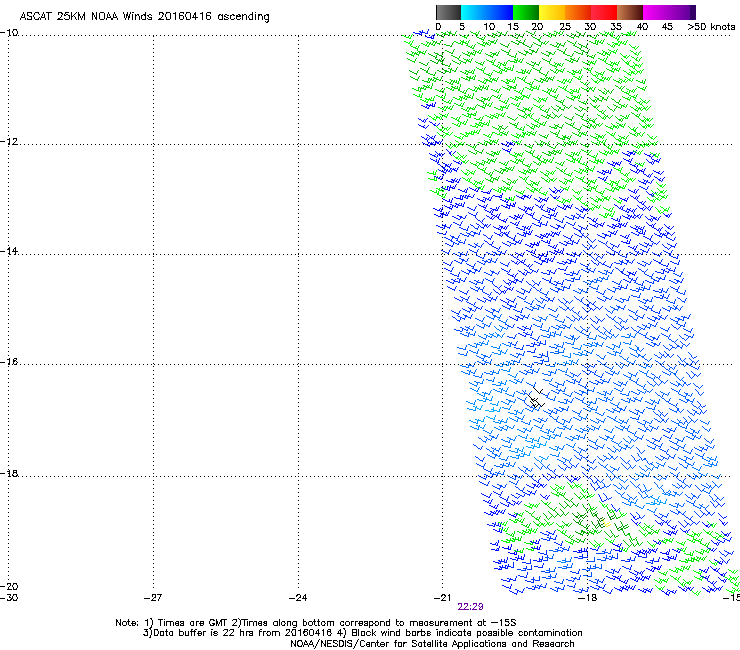Image resolution: width=740 pixels, height=650 pixels.
Task: Click the NOAA/NESDIS Center credit line
Action: pyautogui.click(x=432, y=644)
